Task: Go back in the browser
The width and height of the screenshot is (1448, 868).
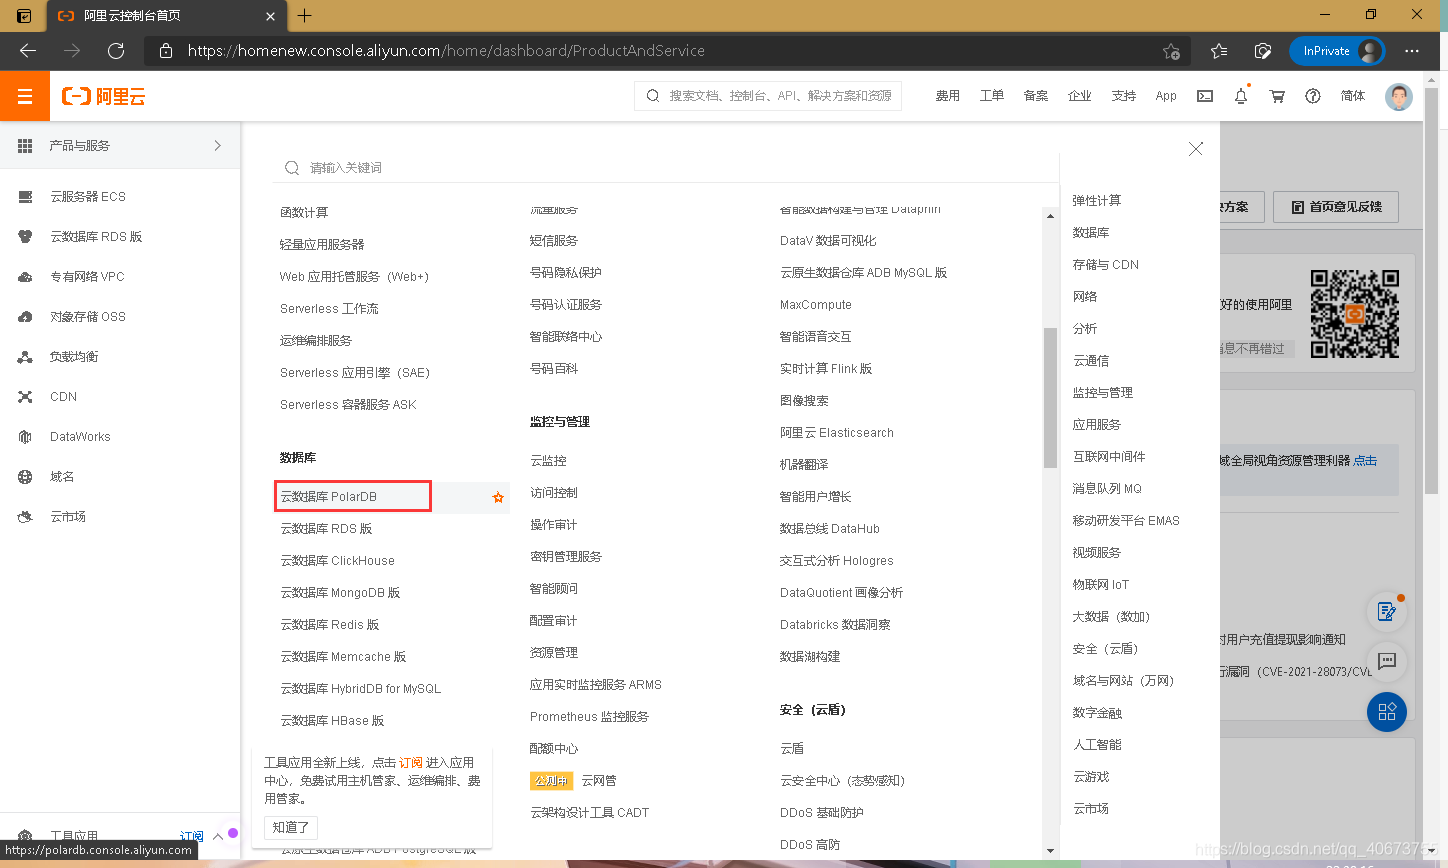Action: point(28,50)
